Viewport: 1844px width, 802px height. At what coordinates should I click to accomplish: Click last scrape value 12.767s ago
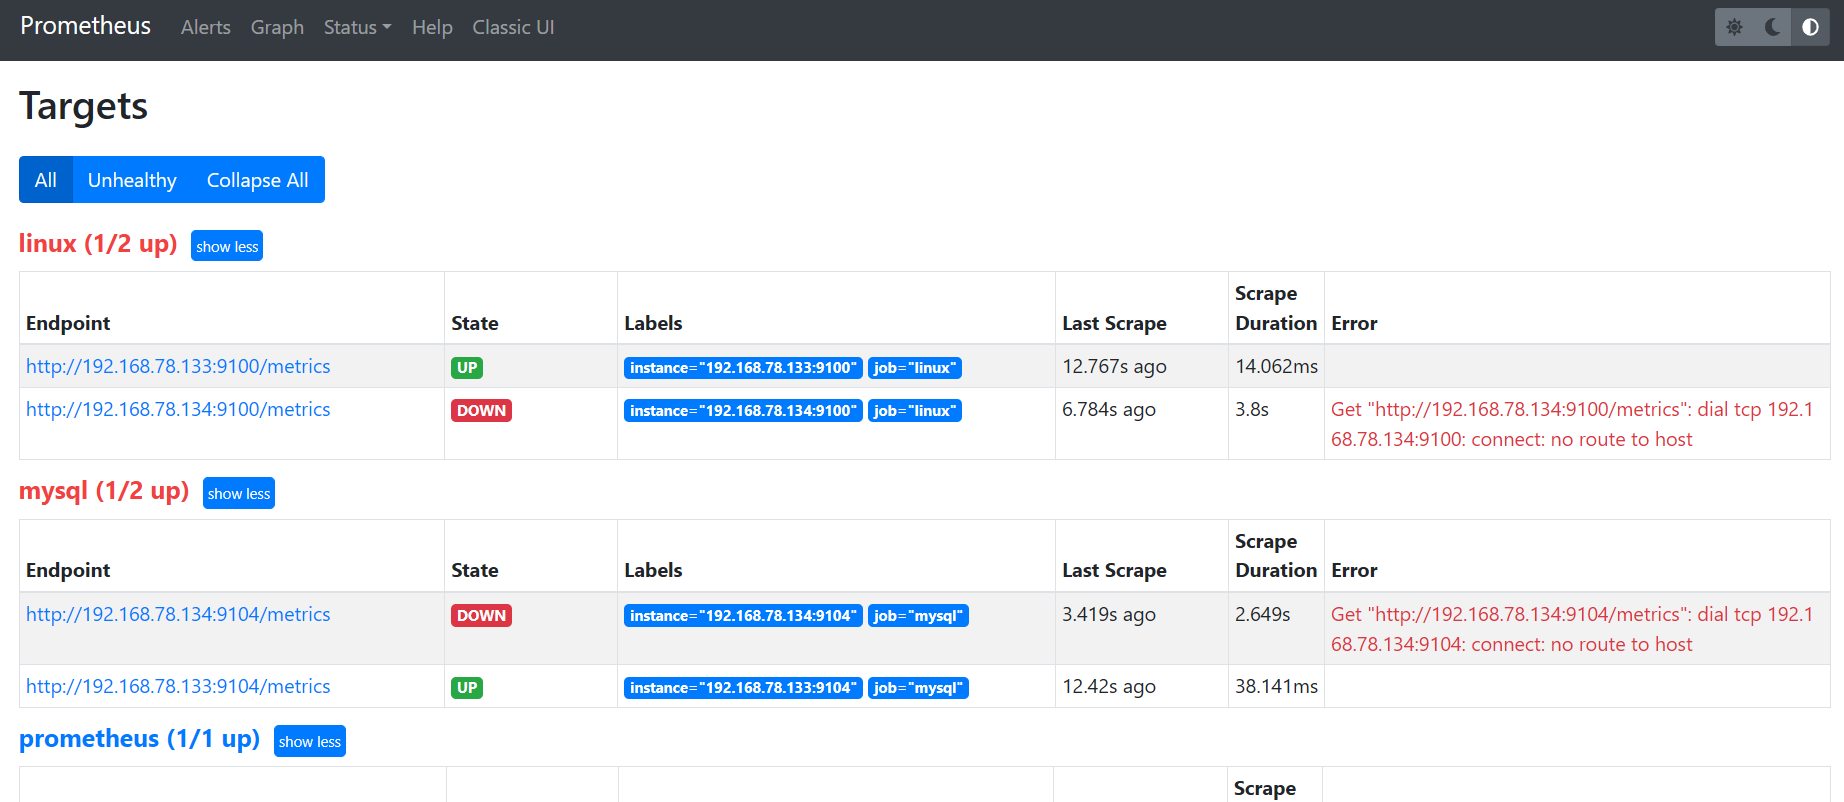click(x=1114, y=366)
